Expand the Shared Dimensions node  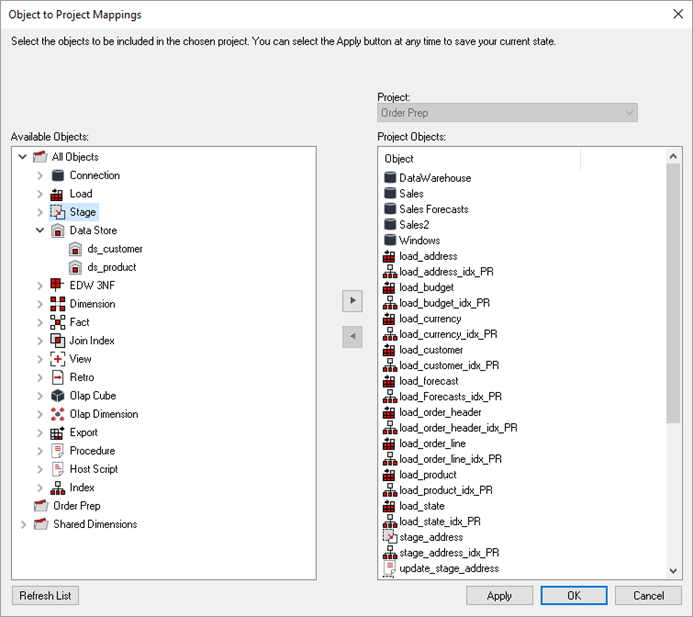(x=23, y=525)
